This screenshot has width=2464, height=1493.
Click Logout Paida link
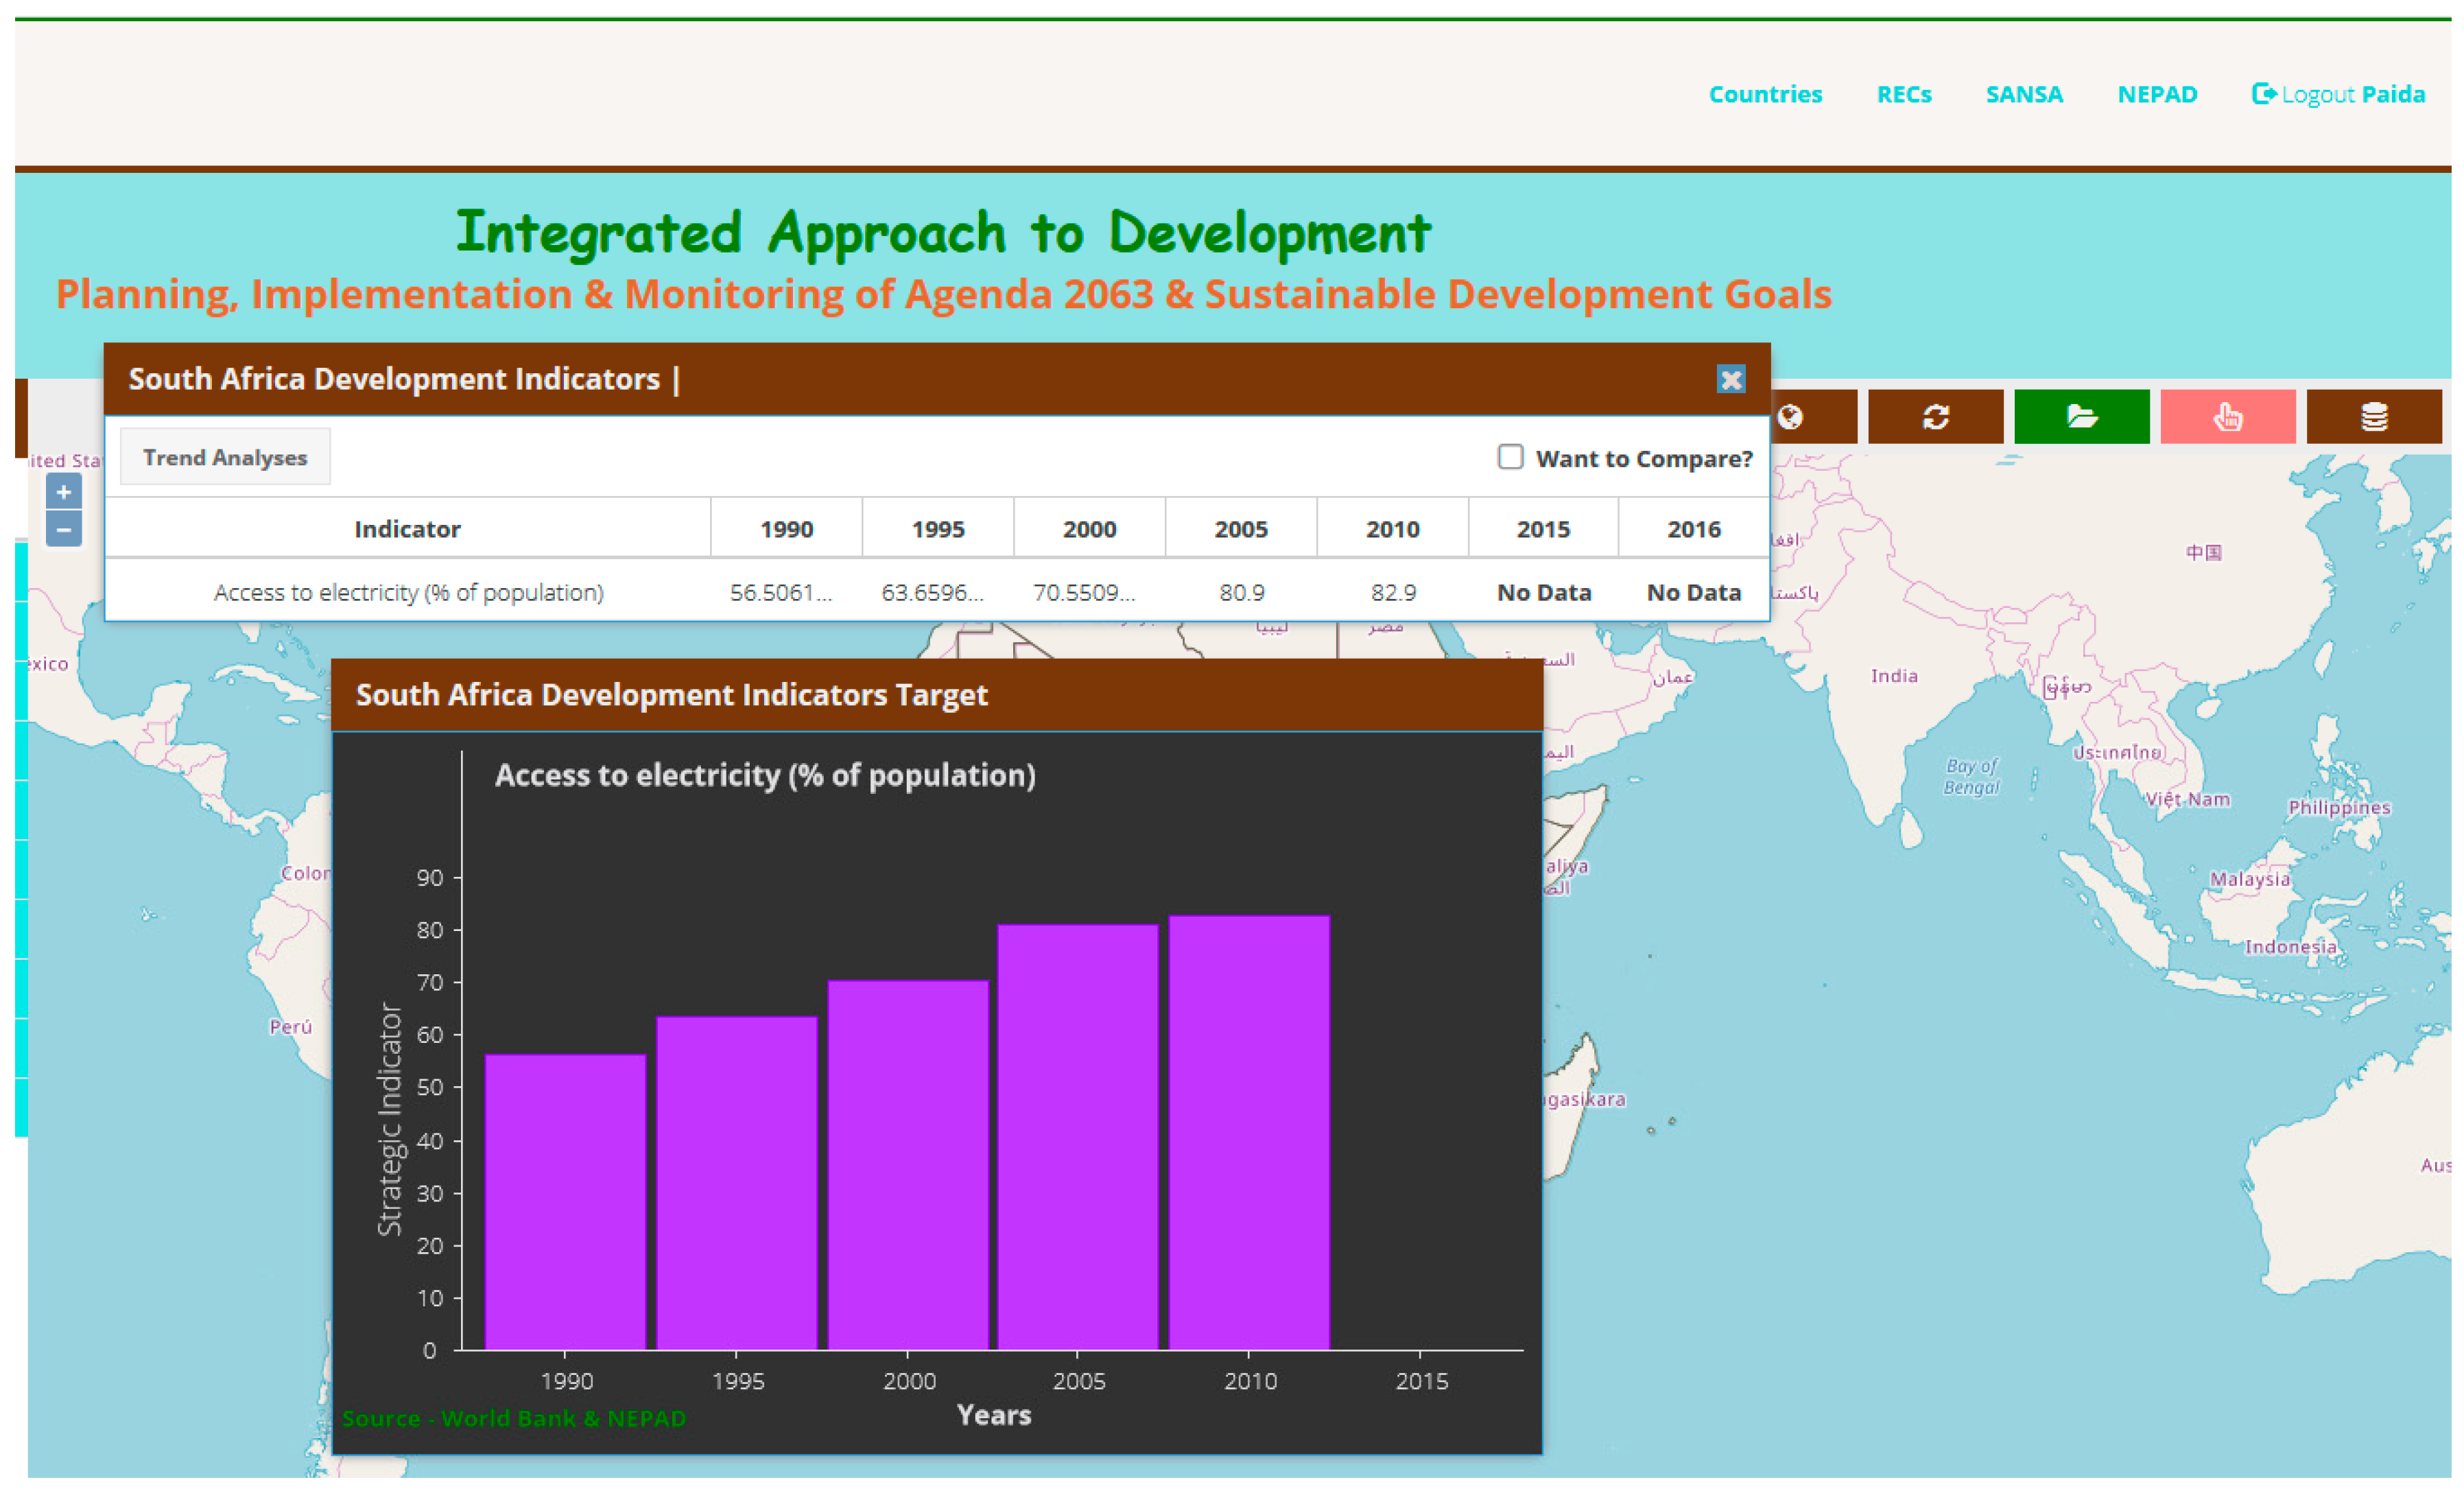(2338, 94)
